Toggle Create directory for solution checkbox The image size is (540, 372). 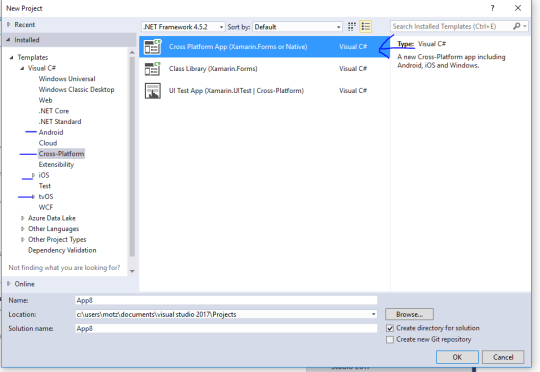tap(390, 328)
